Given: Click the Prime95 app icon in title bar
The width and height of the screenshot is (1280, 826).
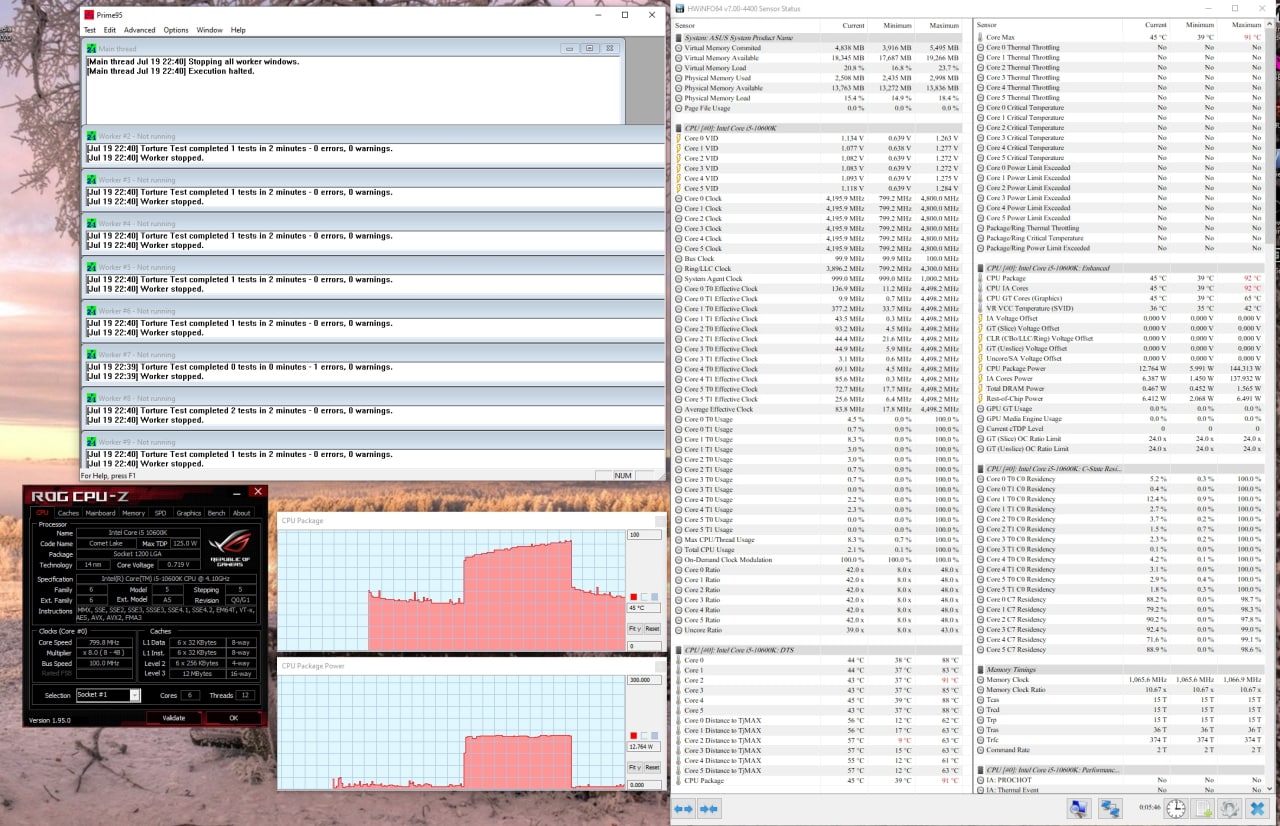Looking at the screenshot, I should [90, 15].
